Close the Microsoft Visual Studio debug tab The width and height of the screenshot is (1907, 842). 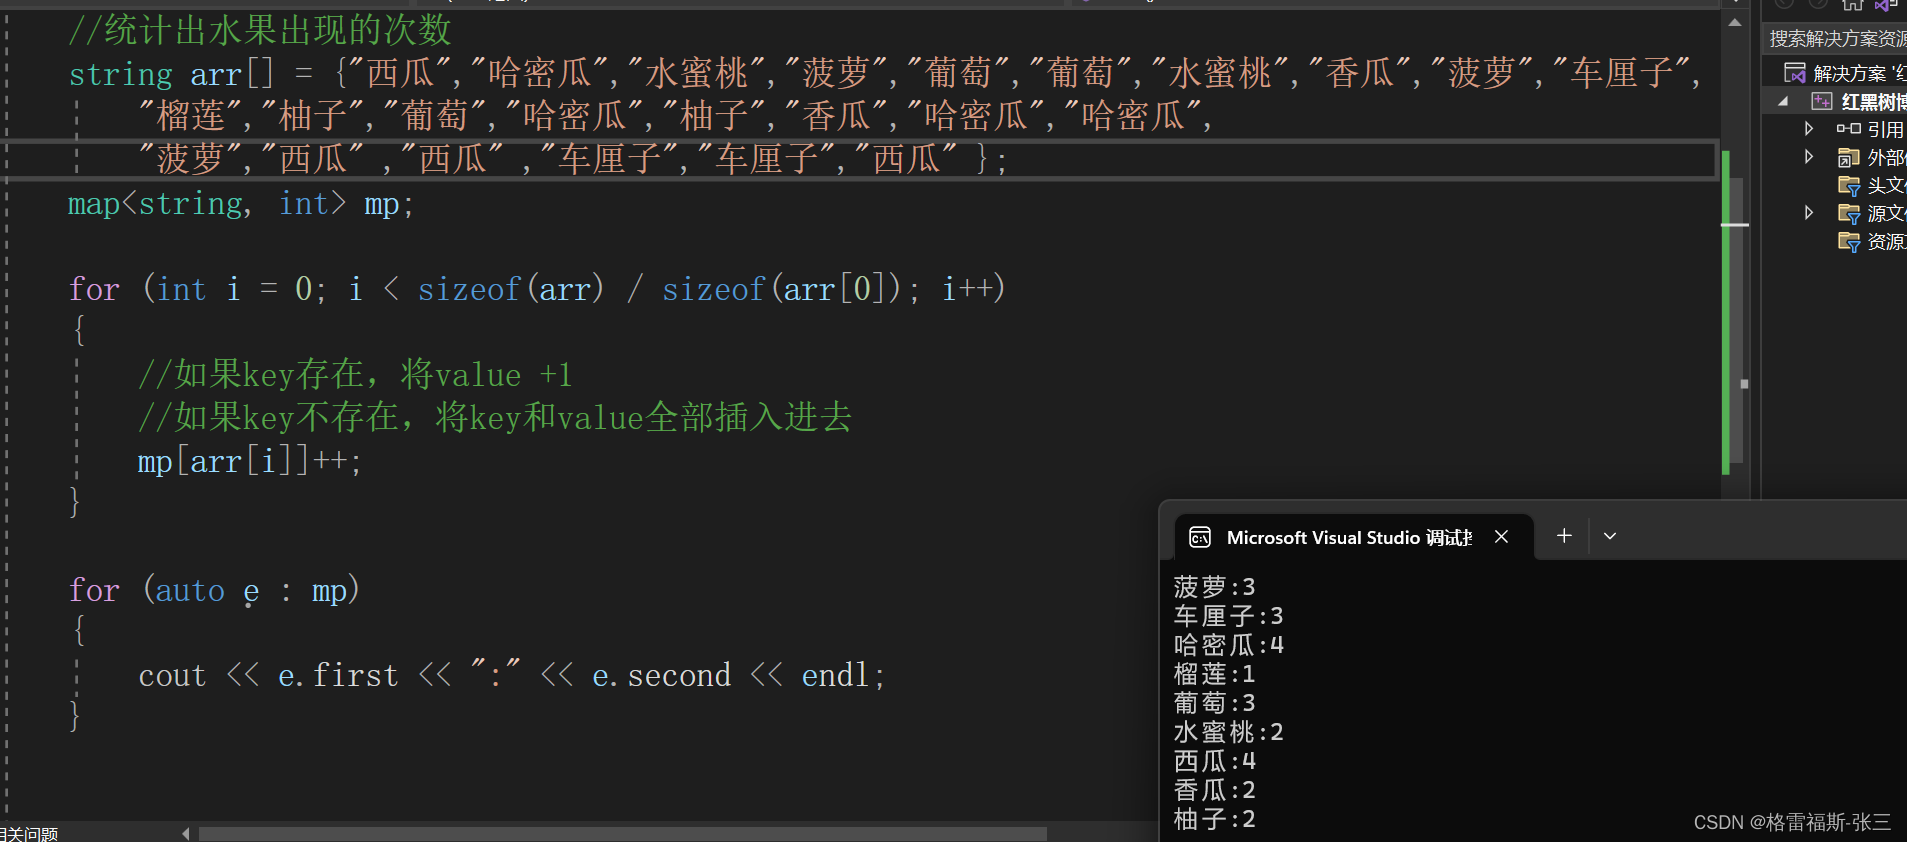(x=1501, y=537)
